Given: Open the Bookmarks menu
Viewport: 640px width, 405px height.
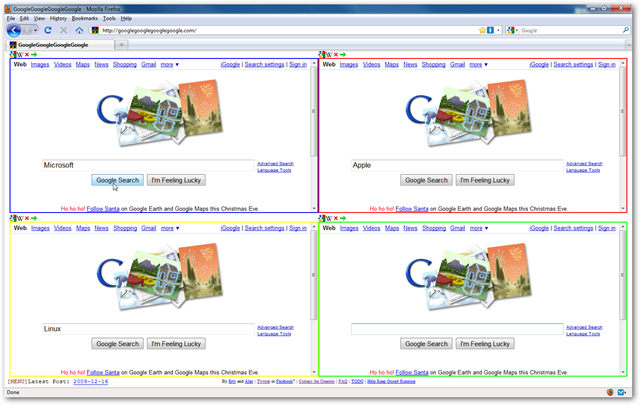Looking at the screenshot, I should 85,18.
